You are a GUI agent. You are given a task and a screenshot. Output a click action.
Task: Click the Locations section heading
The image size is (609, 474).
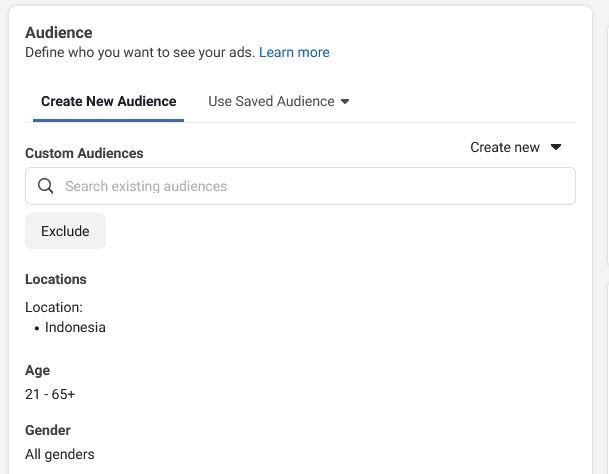click(x=56, y=279)
